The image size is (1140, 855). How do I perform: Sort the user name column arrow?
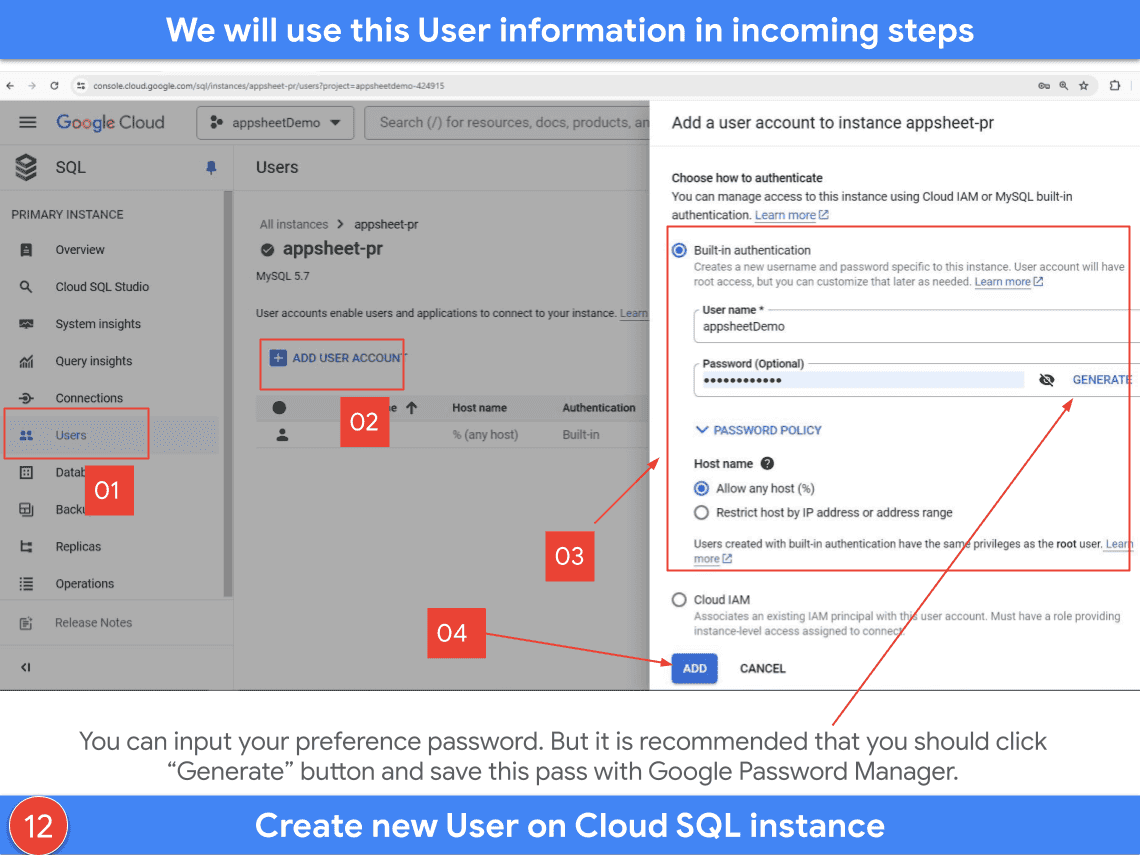pyautogui.click(x=411, y=408)
